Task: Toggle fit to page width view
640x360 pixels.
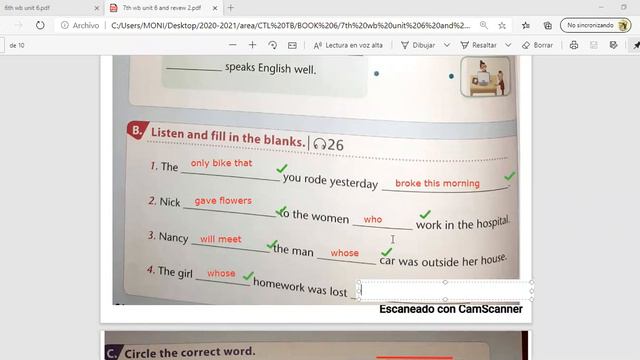Action: (x=292, y=45)
